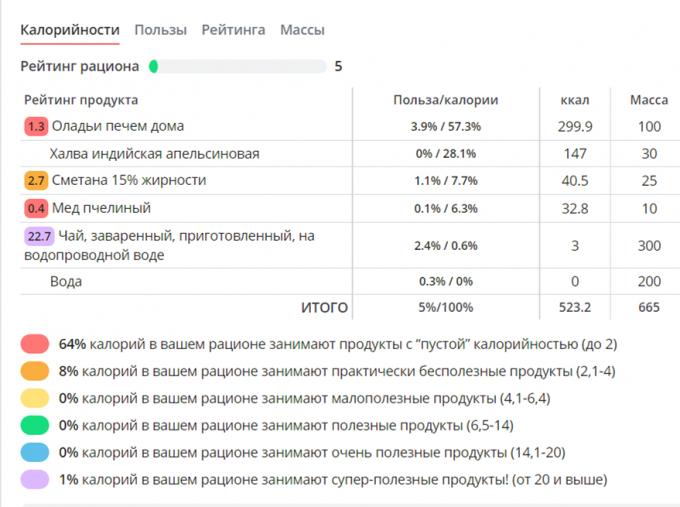This screenshot has height=507, width=680.
Task: Click the orange legend color swatch
Action: [35, 371]
